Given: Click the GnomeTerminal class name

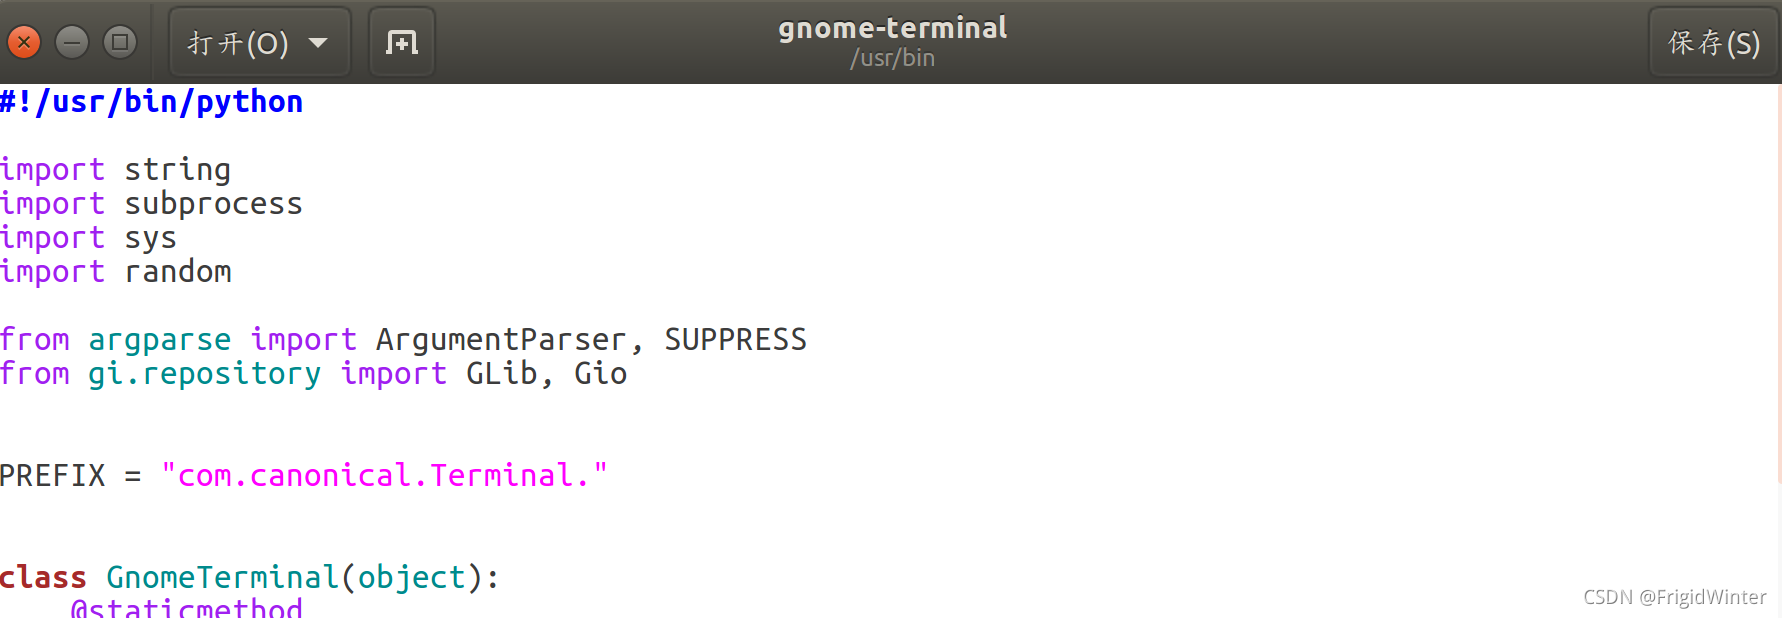Looking at the screenshot, I should [222, 578].
